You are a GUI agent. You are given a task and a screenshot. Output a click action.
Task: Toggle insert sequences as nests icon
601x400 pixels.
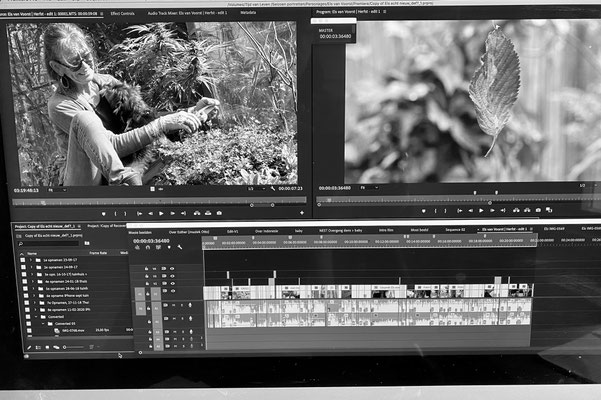tap(137, 248)
